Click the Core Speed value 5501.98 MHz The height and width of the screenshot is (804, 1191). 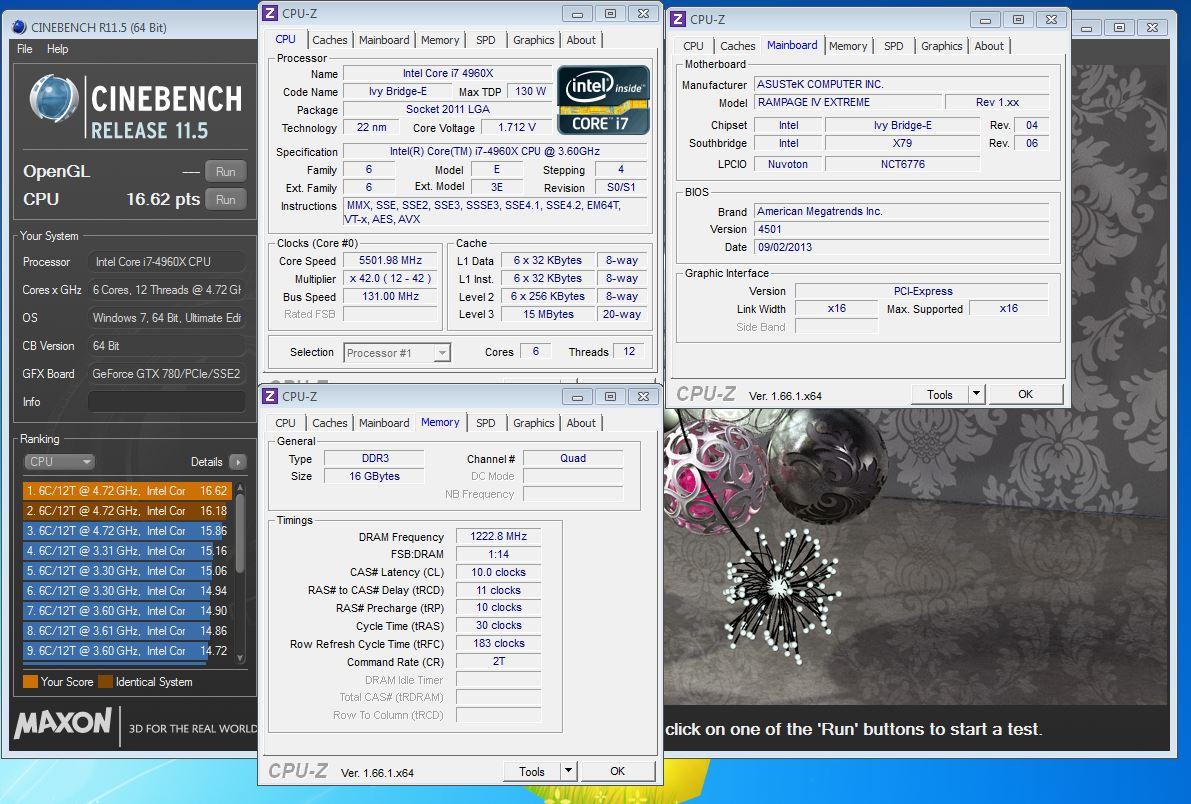click(390, 260)
